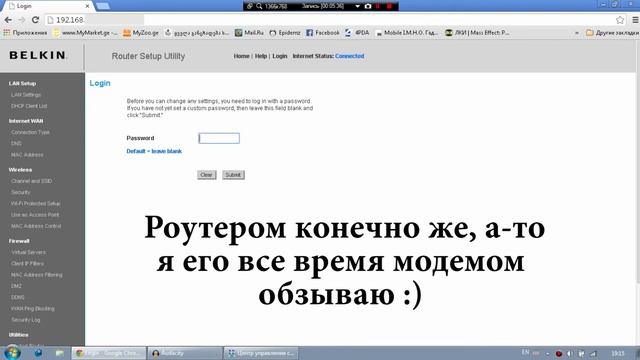Image resolution: width=640 pixels, height=360 pixels.
Task: Open the Приложения apps shortcut
Action: click(x=25, y=33)
